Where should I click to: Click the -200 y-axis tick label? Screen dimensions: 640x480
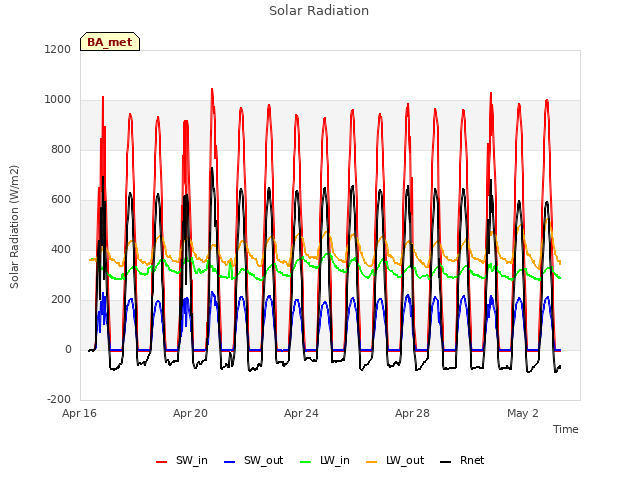click(x=59, y=399)
